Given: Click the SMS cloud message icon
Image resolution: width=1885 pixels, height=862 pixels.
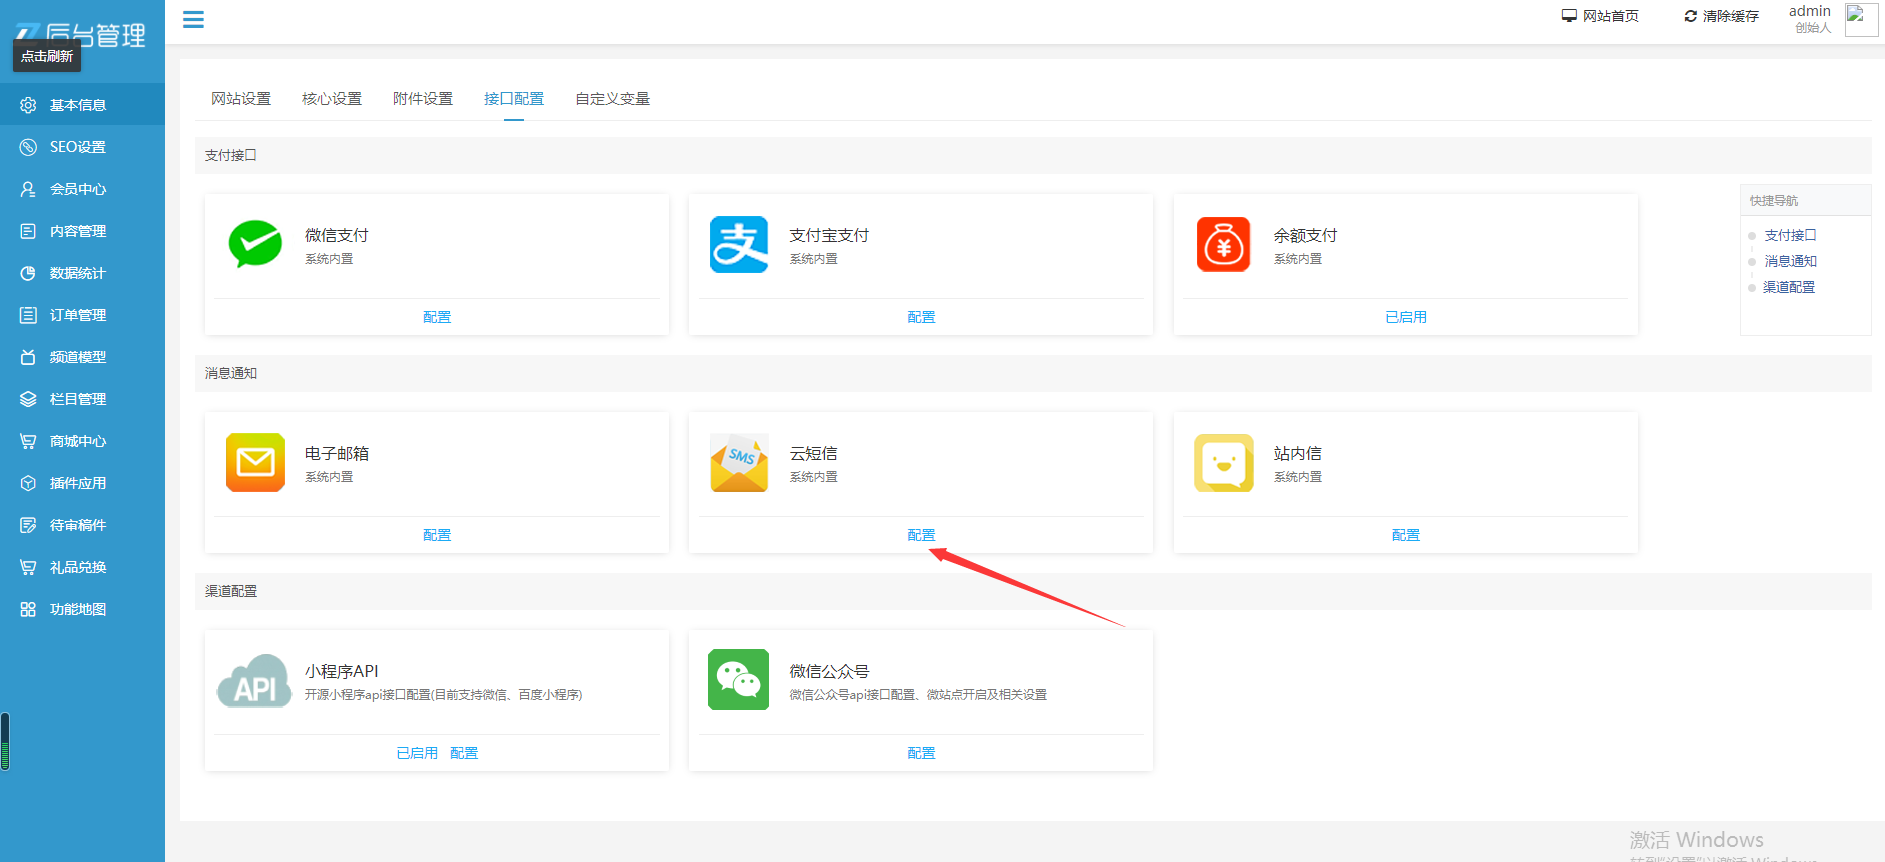Looking at the screenshot, I should [739, 462].
